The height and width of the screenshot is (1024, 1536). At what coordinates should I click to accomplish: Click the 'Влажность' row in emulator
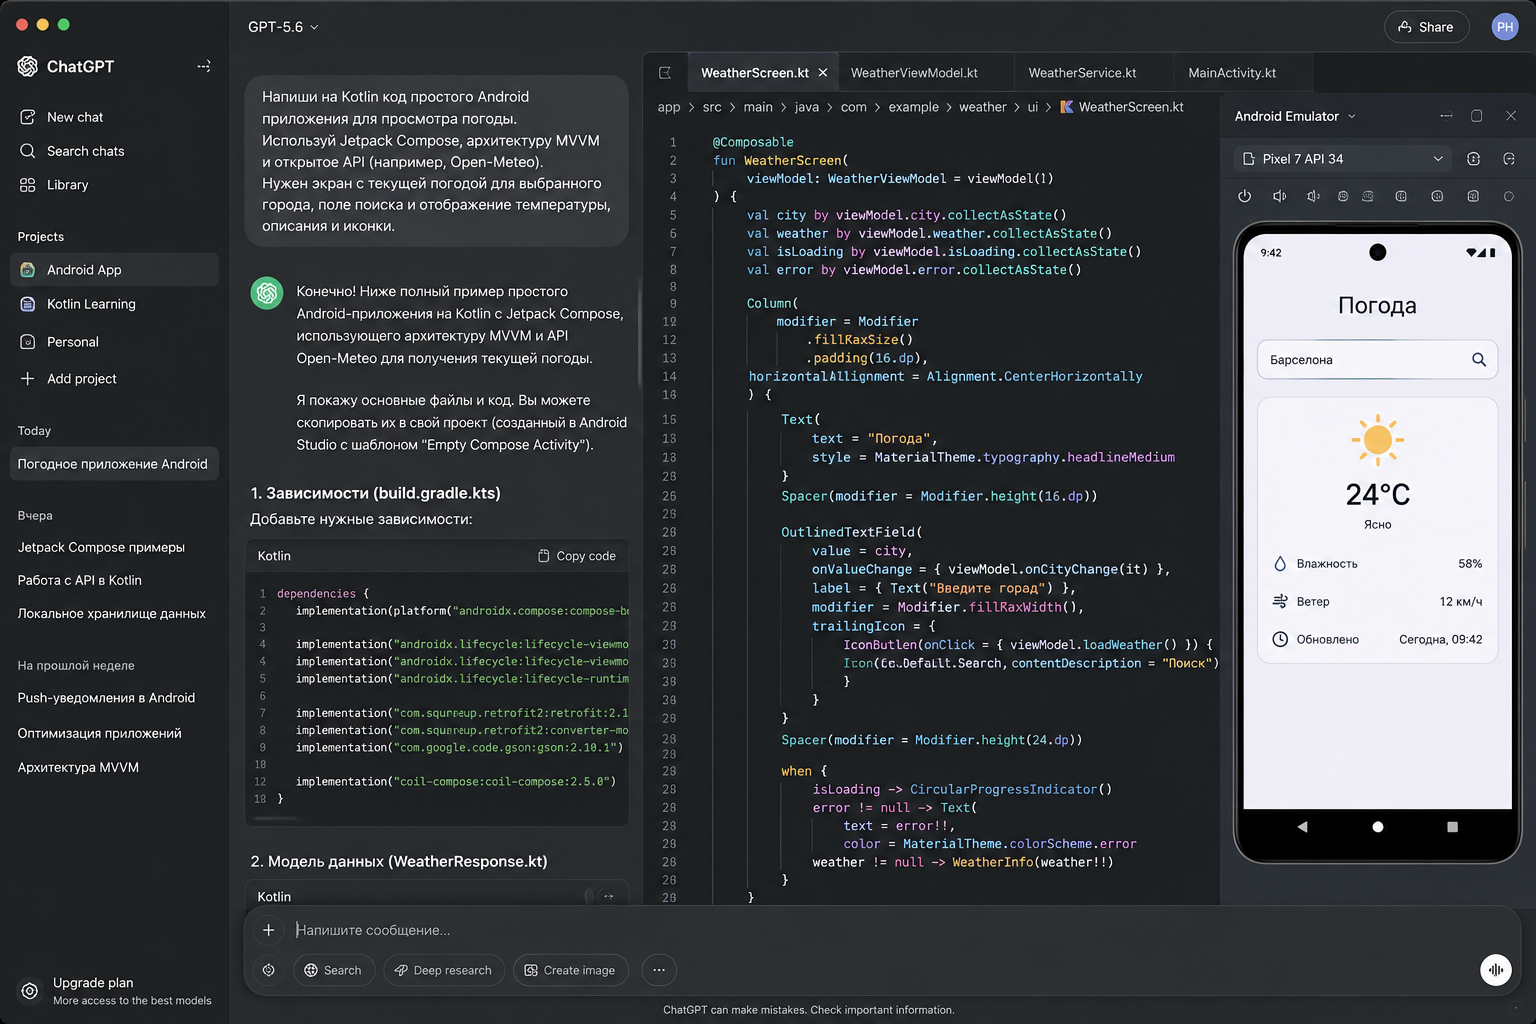[x=1377, y=564]
